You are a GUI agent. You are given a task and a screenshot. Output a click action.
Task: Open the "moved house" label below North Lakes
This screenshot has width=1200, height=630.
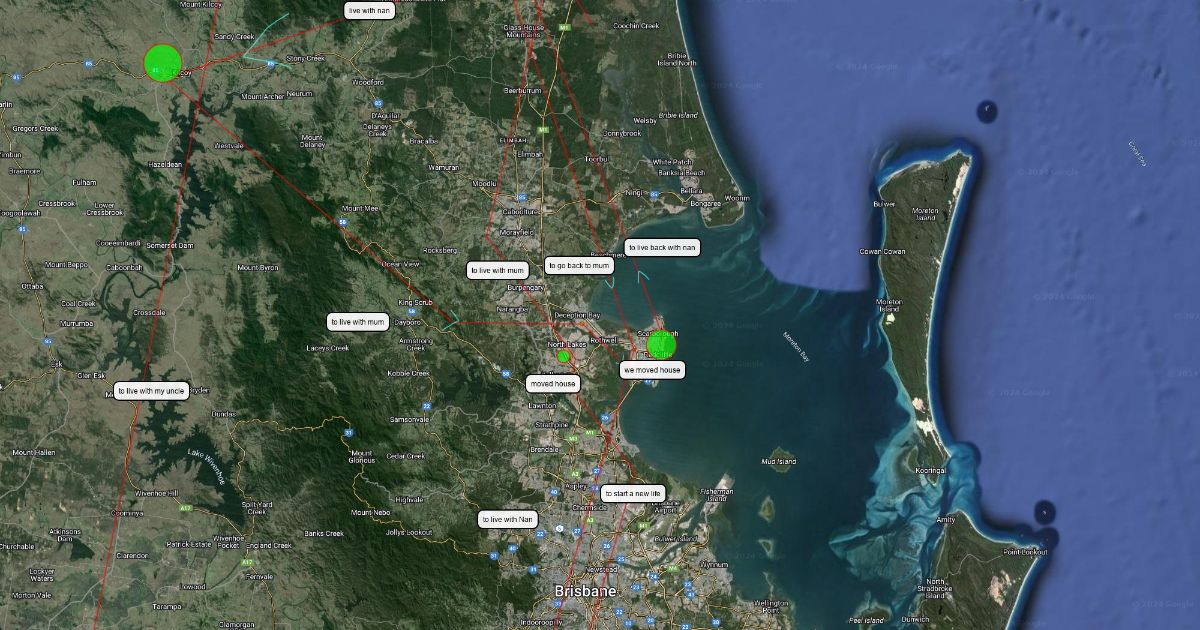point(553,384)
